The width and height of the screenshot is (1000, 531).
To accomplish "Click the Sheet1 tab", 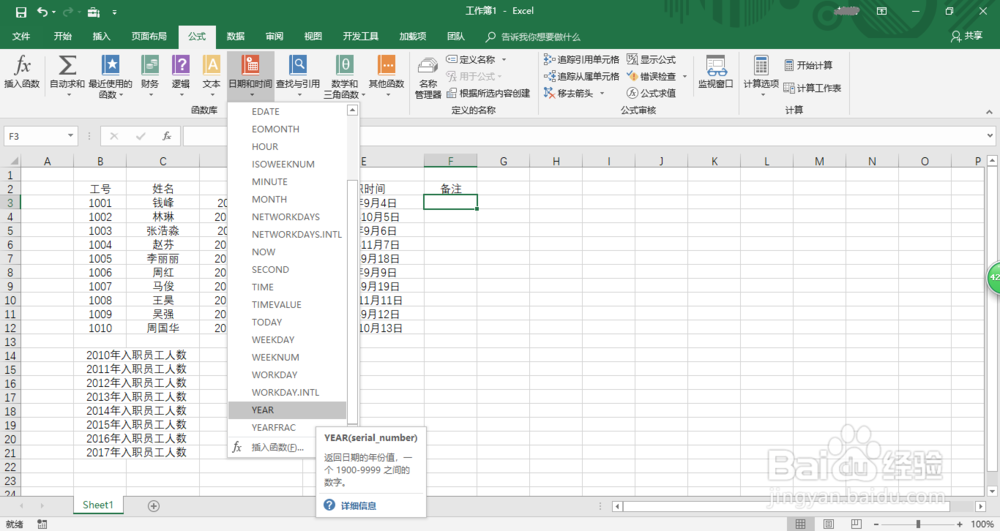I will [x=98, y=505].
